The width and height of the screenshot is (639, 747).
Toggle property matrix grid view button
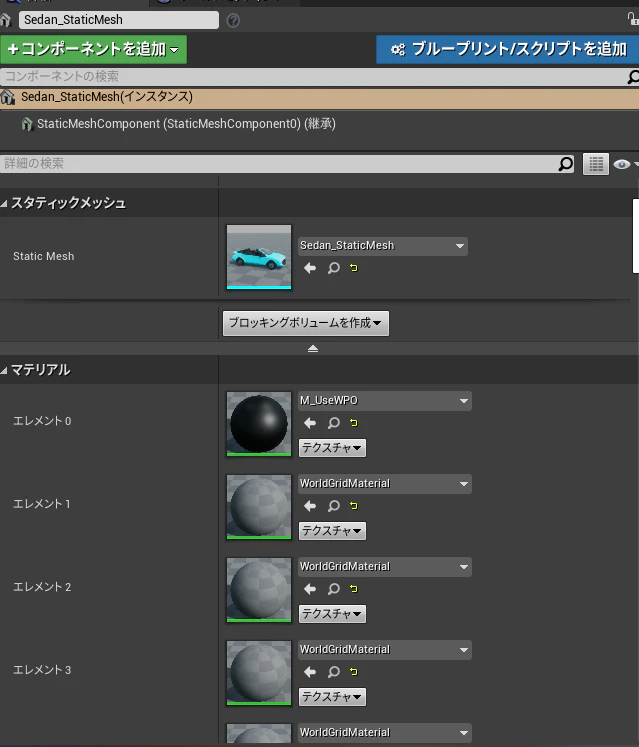596,164
